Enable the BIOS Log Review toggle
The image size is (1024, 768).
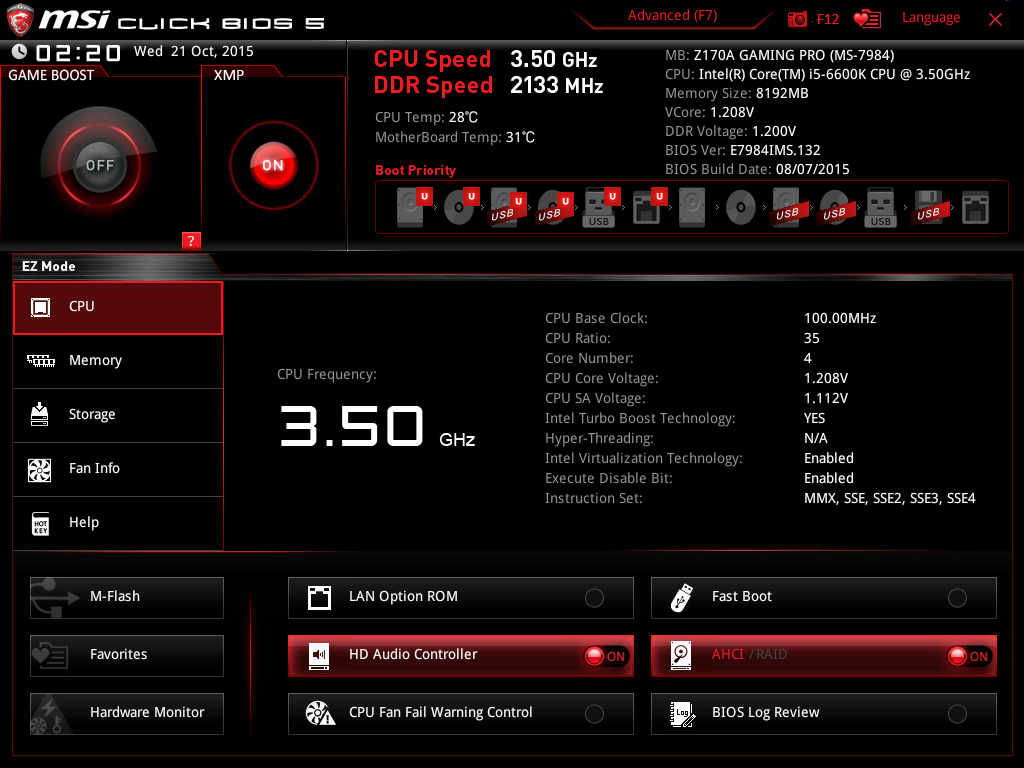957,714
